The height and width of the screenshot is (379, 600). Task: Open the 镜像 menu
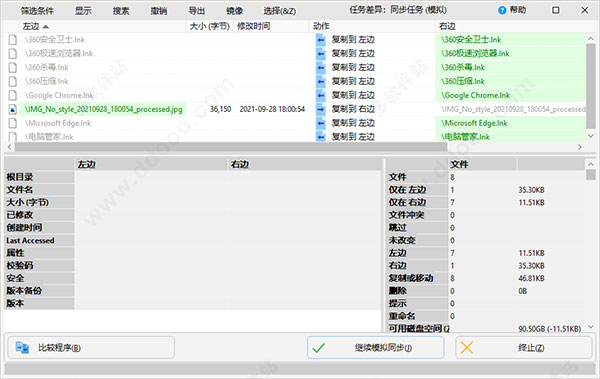coord(235,11)
